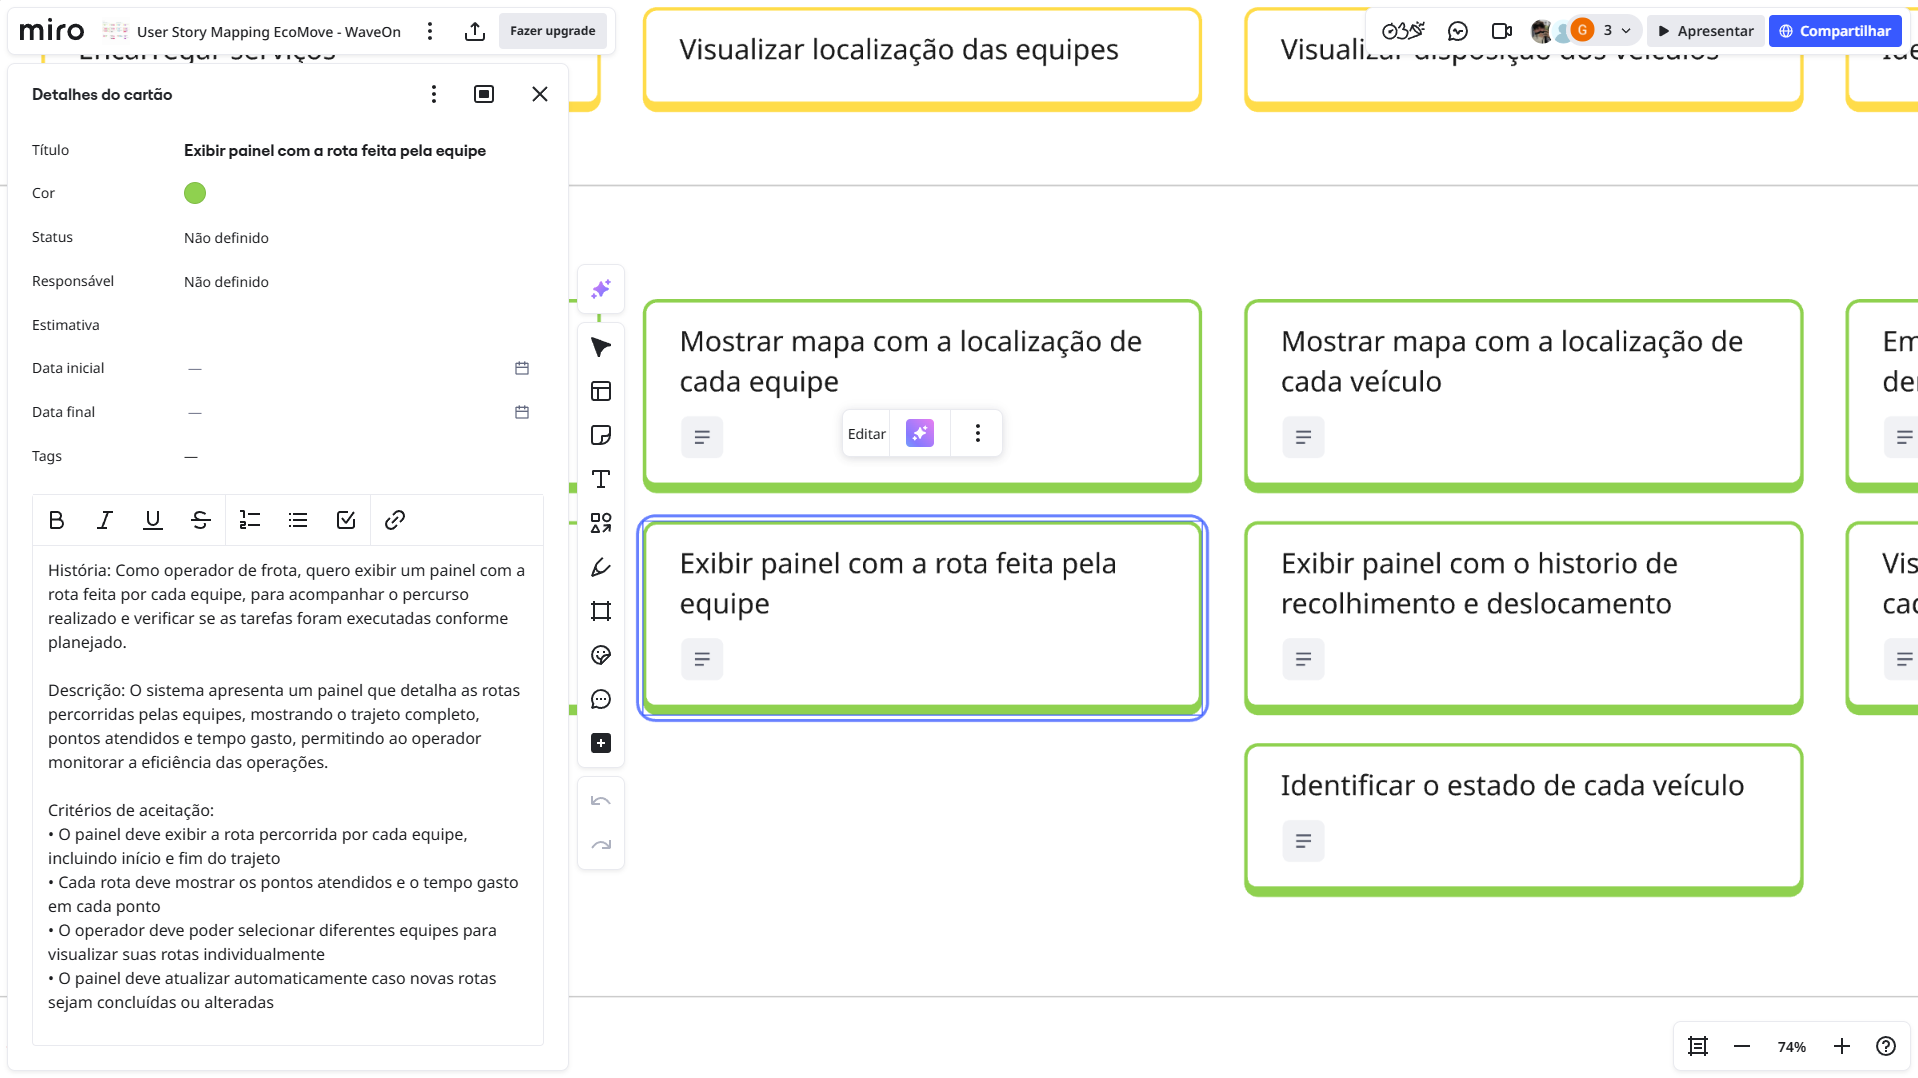This screenshot has width=1918, height=1078.
Task: Open templates tool in left toolbar
Action: click(601, 391)
